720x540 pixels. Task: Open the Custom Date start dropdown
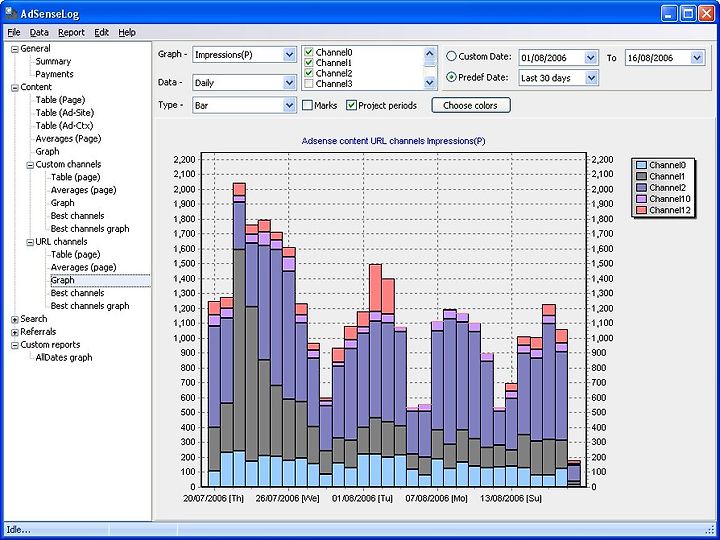click(x=591, y=58)
